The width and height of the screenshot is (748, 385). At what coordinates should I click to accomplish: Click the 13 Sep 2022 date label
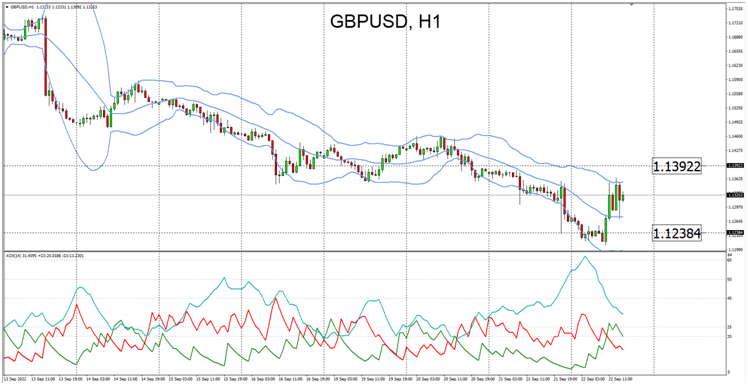pyautogui.click(x=15, y=378)
